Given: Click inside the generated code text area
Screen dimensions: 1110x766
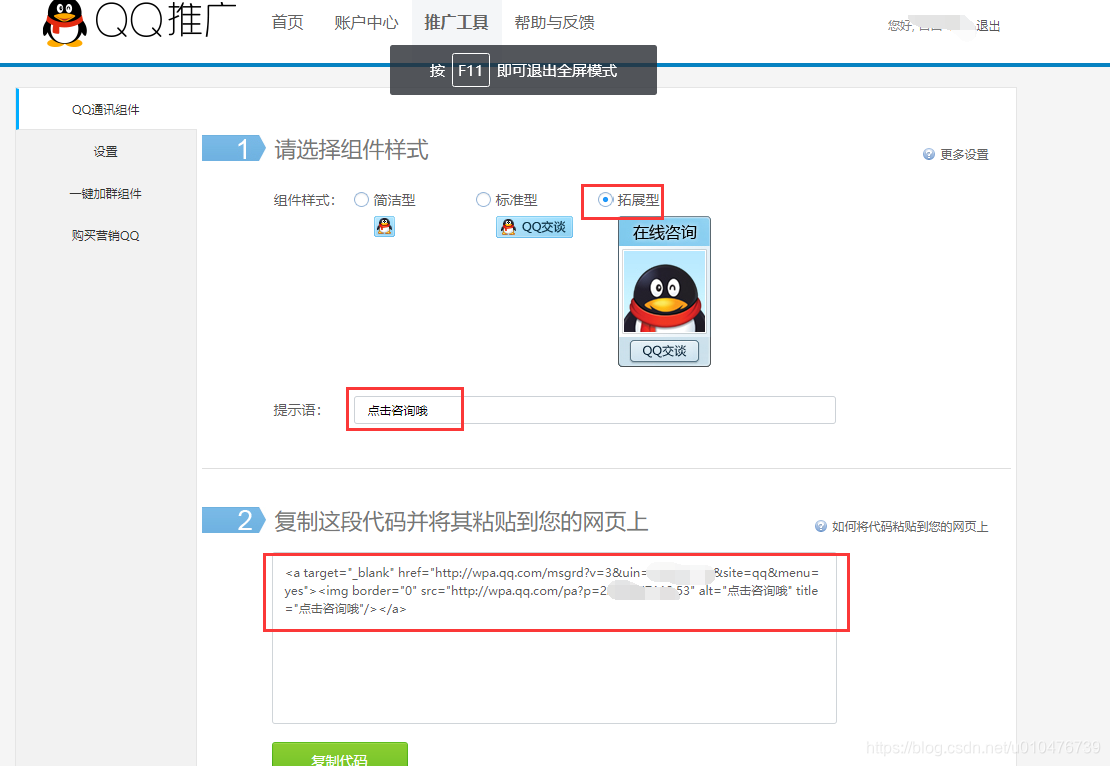Looking at the screenshot, I should point(554,639).
